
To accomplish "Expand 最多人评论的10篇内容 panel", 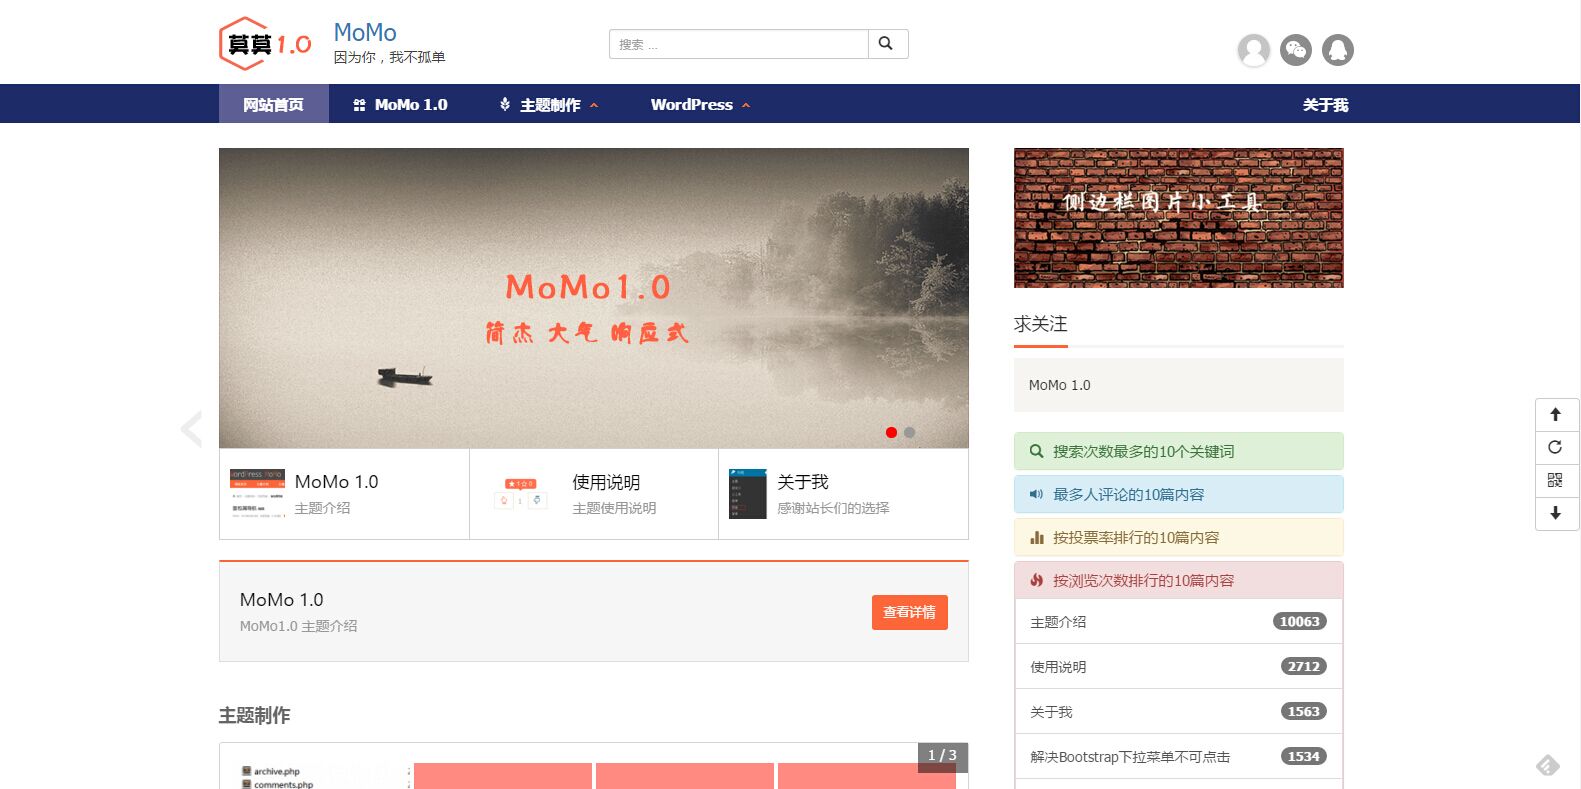I will click(1177, 494).
